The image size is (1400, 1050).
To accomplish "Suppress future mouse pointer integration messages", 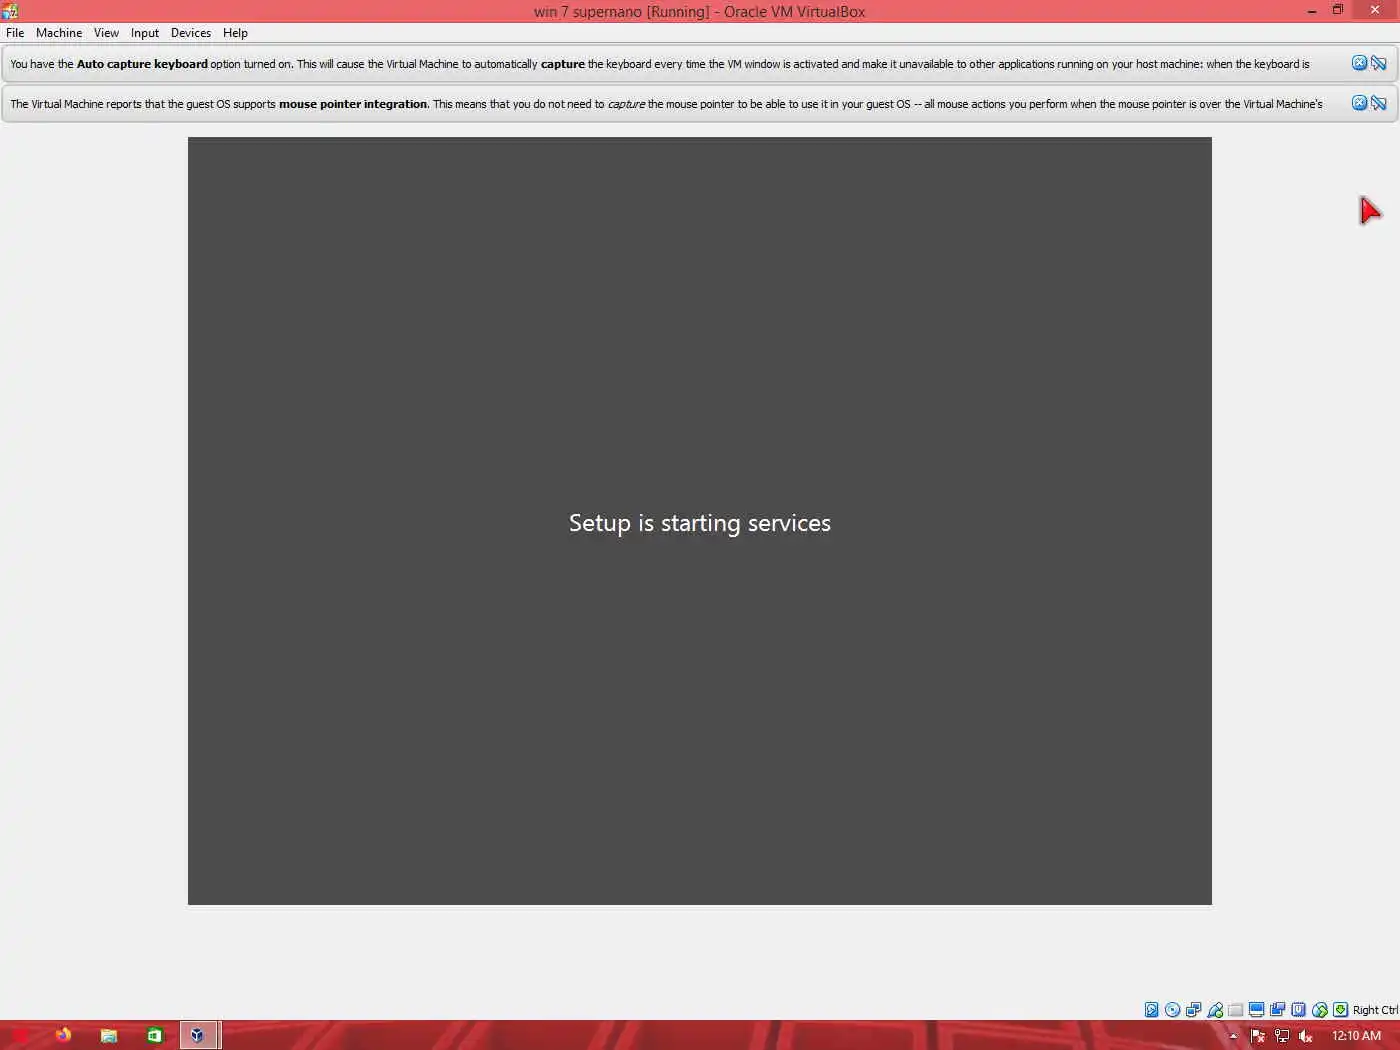I will pos(1379,103).
